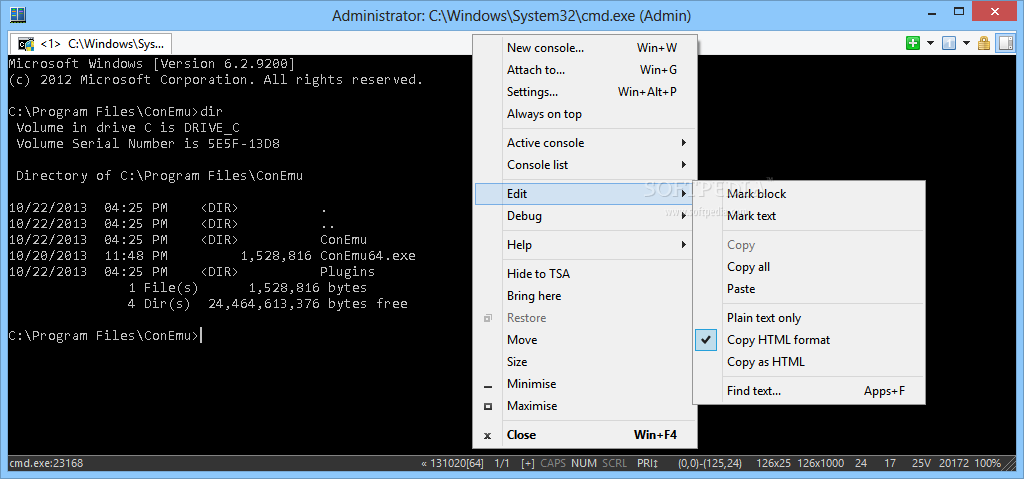Click the 25V value in status bar
The width and height of the screenshot is (1024, 479).
[x=921, y=463]
